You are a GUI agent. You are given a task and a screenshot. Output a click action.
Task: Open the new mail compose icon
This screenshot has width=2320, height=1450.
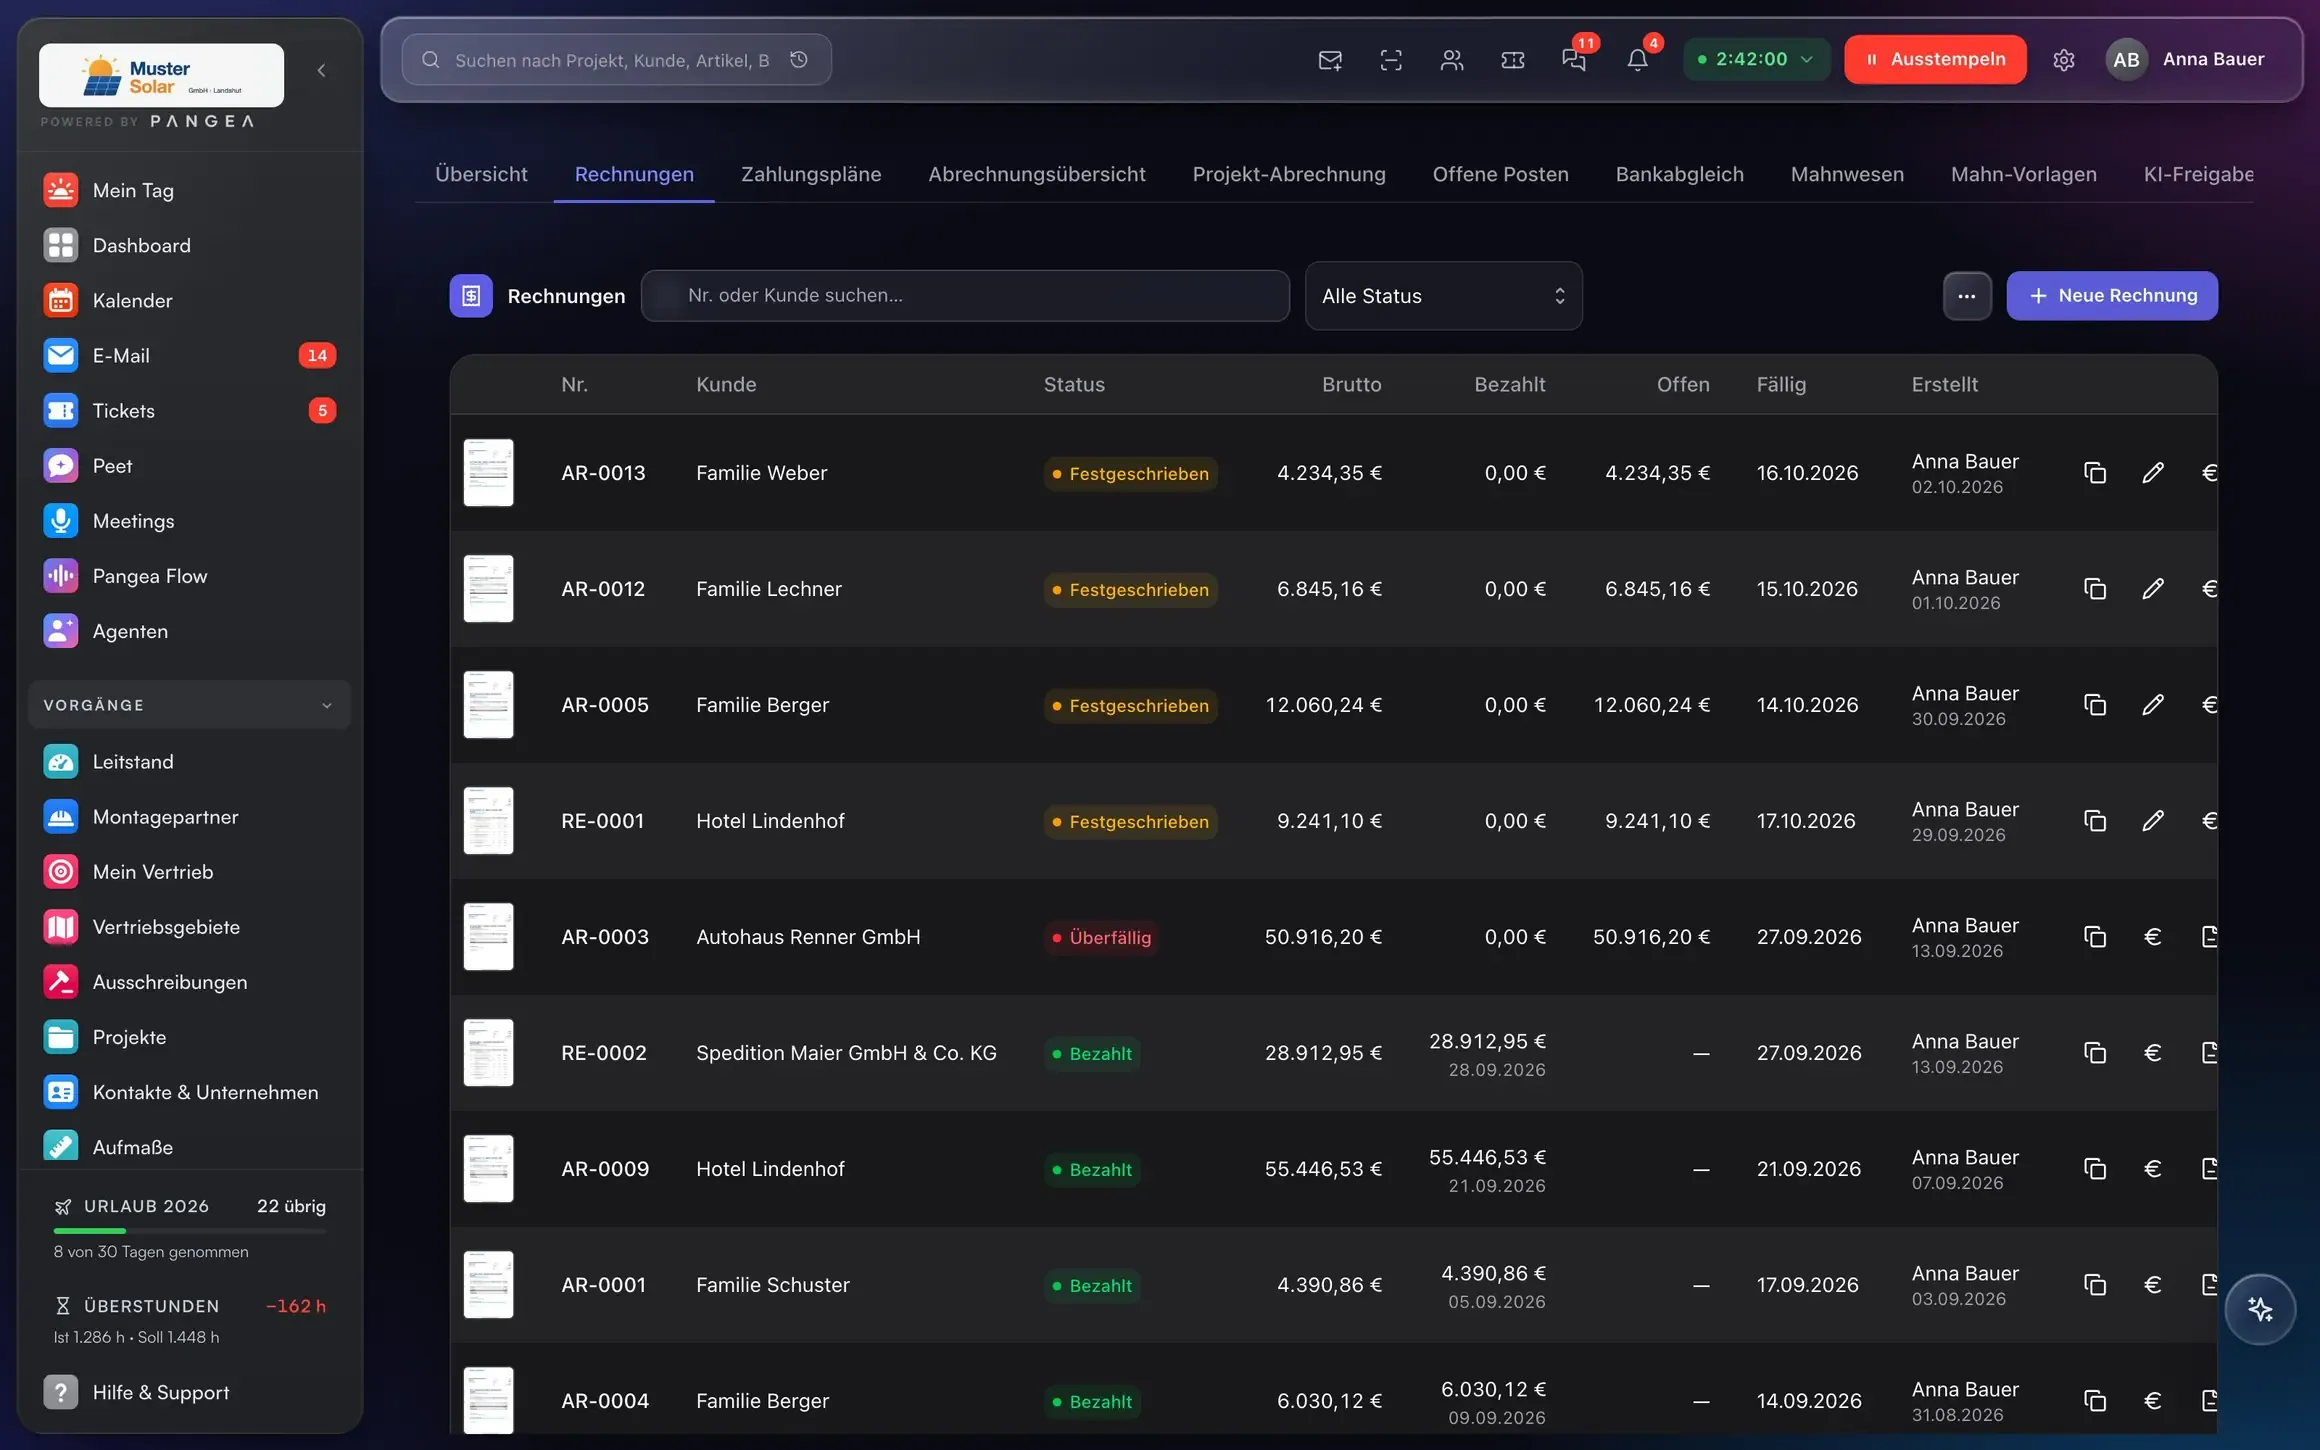point(1330,60)
